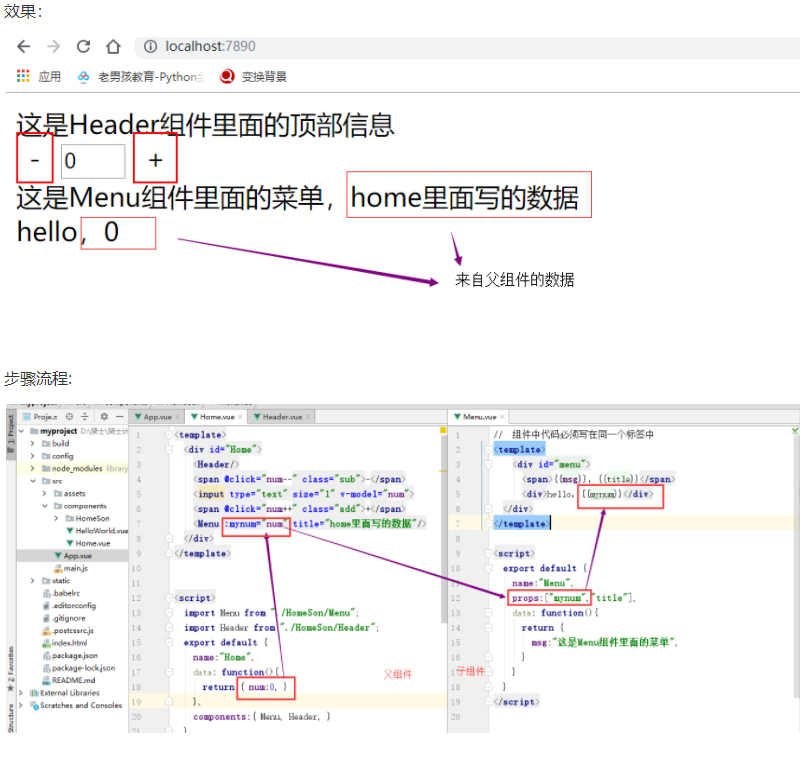The width and height of the screenshot is (810, 773).
Task: Expand External Libraries node
Action: click(21, 693)
